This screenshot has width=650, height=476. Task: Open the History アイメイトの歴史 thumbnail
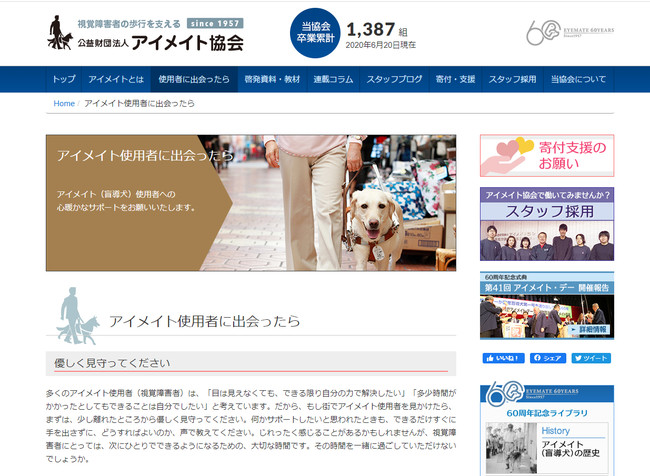tap(547, 448)
